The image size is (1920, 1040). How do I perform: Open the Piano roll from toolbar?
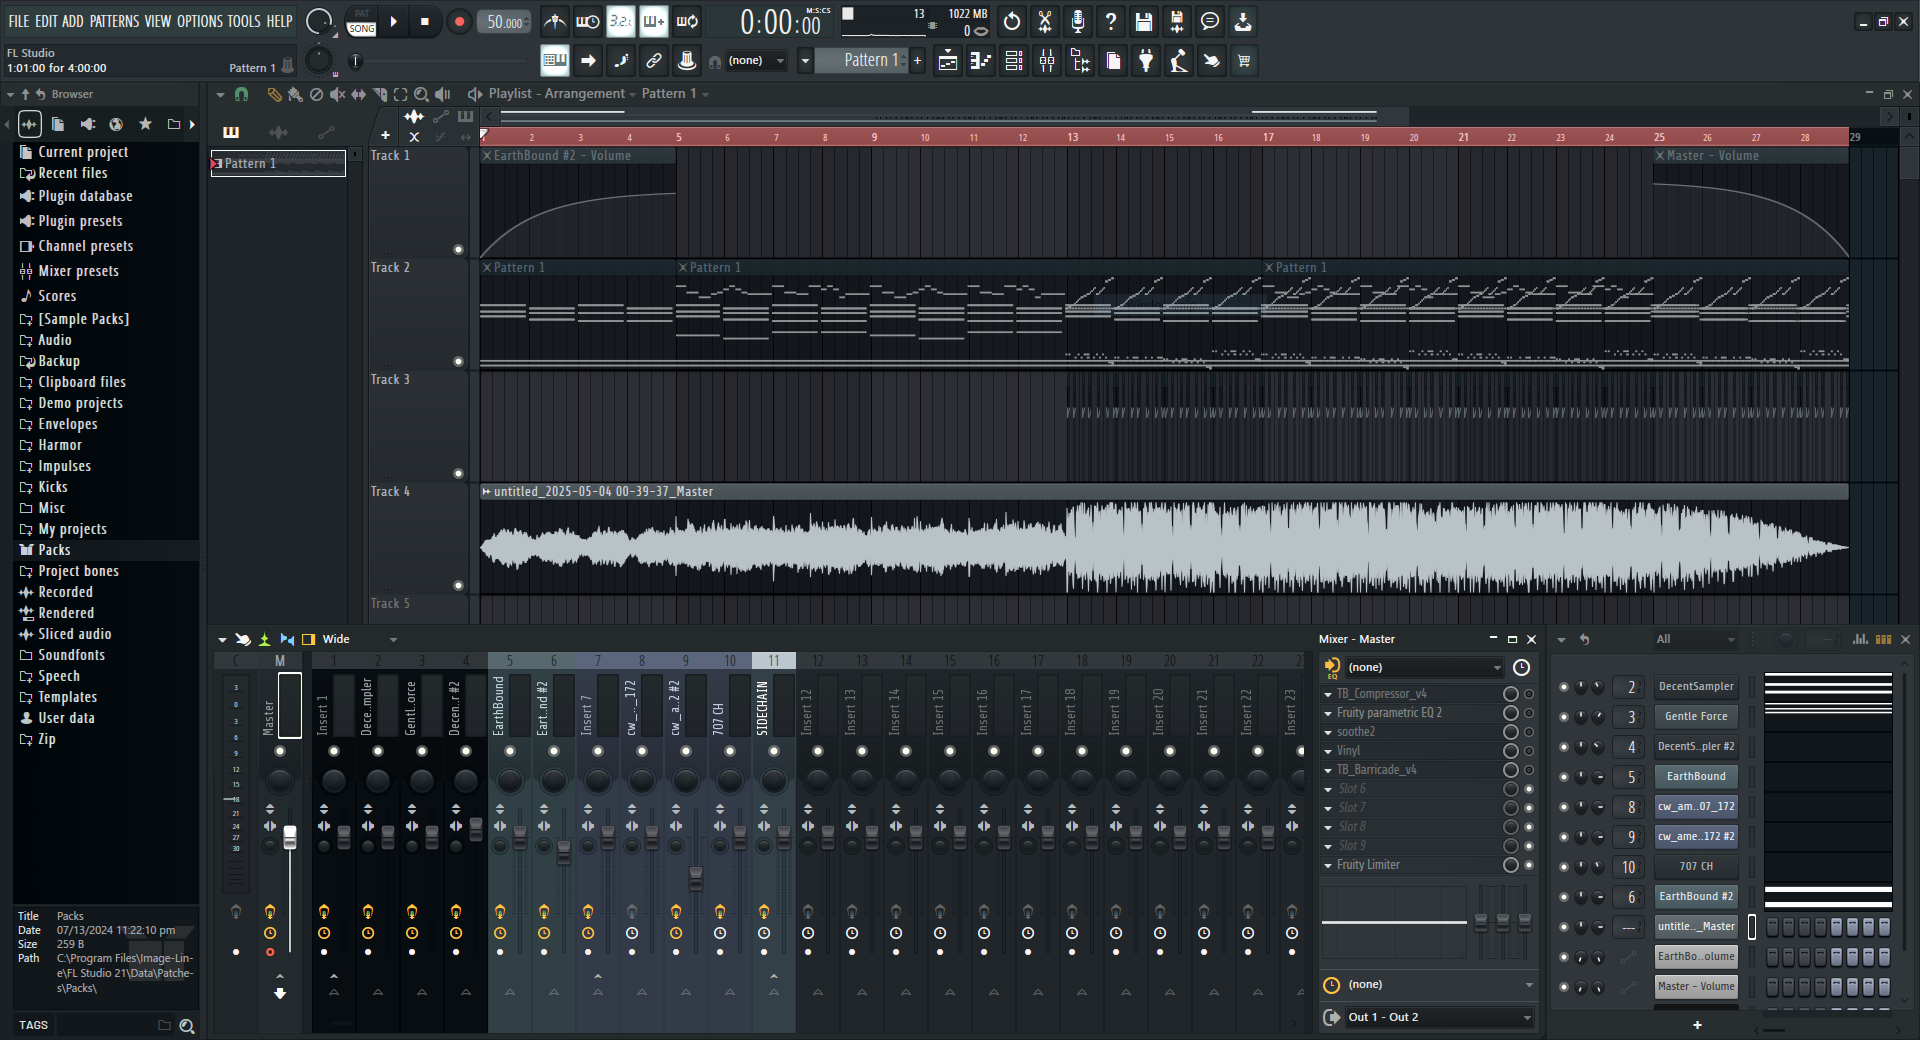981,61
